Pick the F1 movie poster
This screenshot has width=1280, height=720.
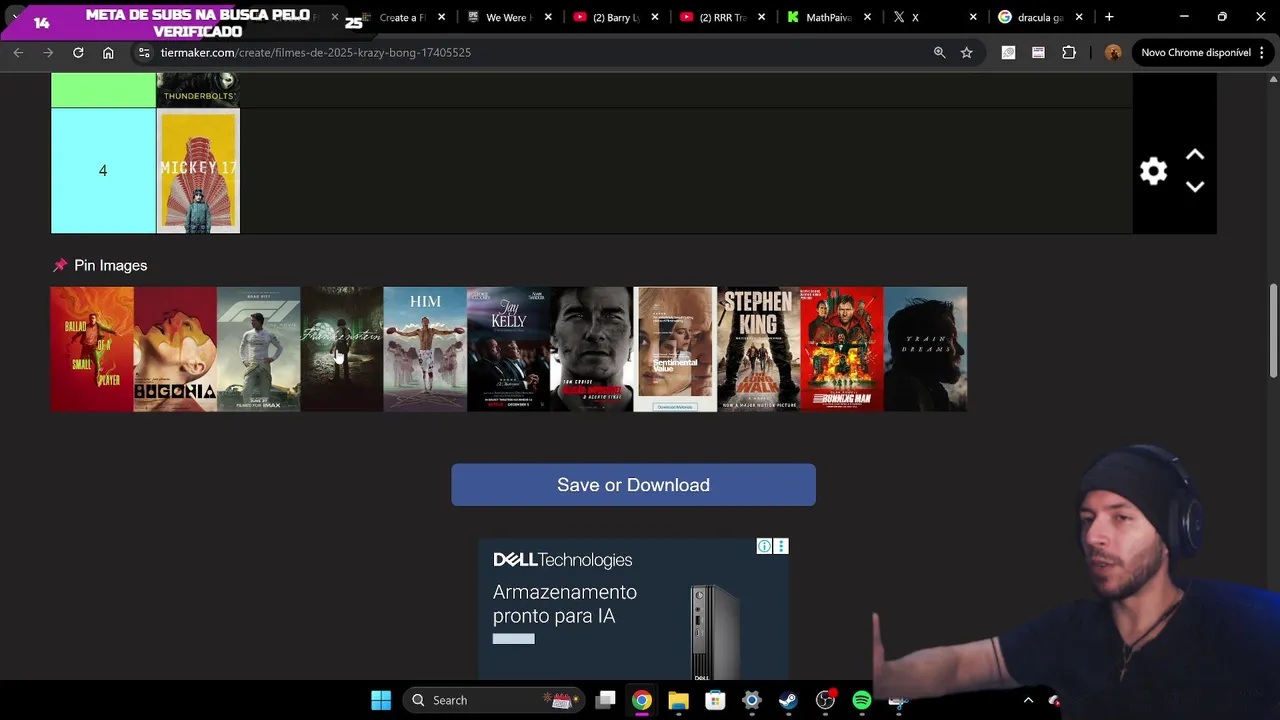[258, 349]
